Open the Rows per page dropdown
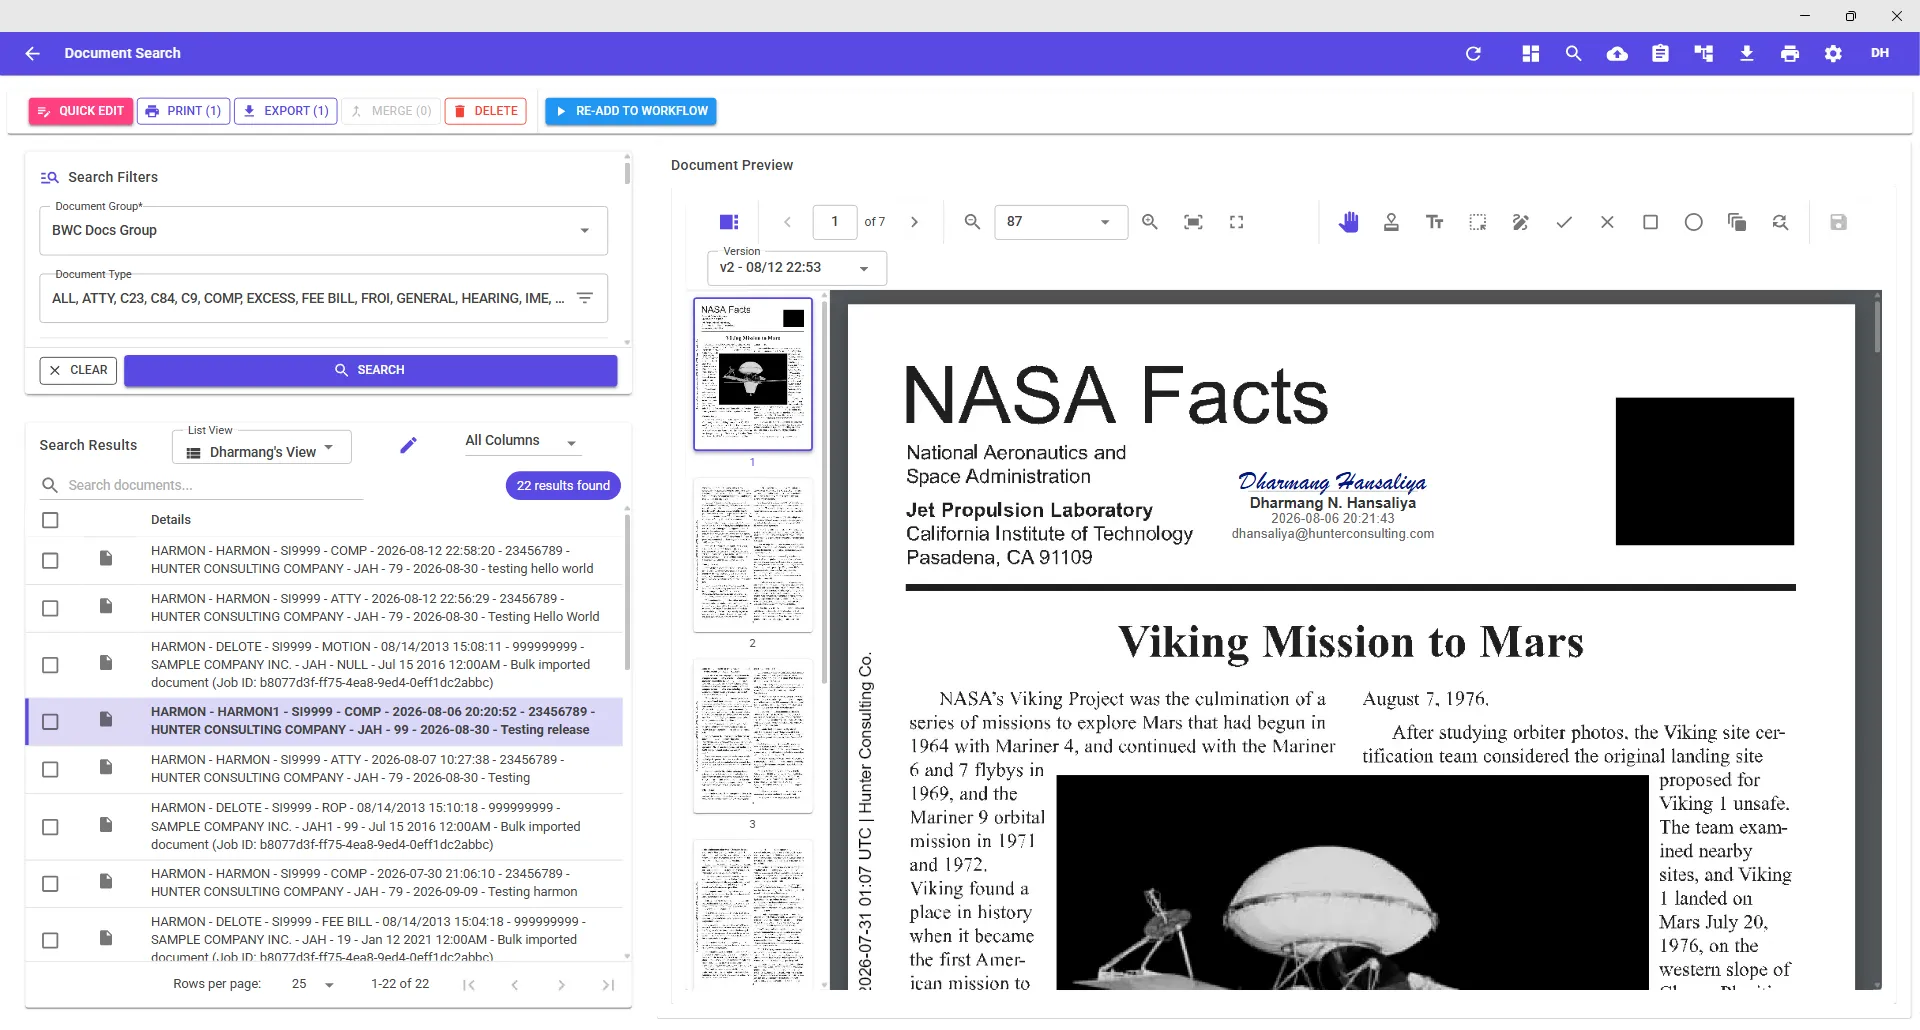This screenshot has height=1030, width=1920. (313, 985)
